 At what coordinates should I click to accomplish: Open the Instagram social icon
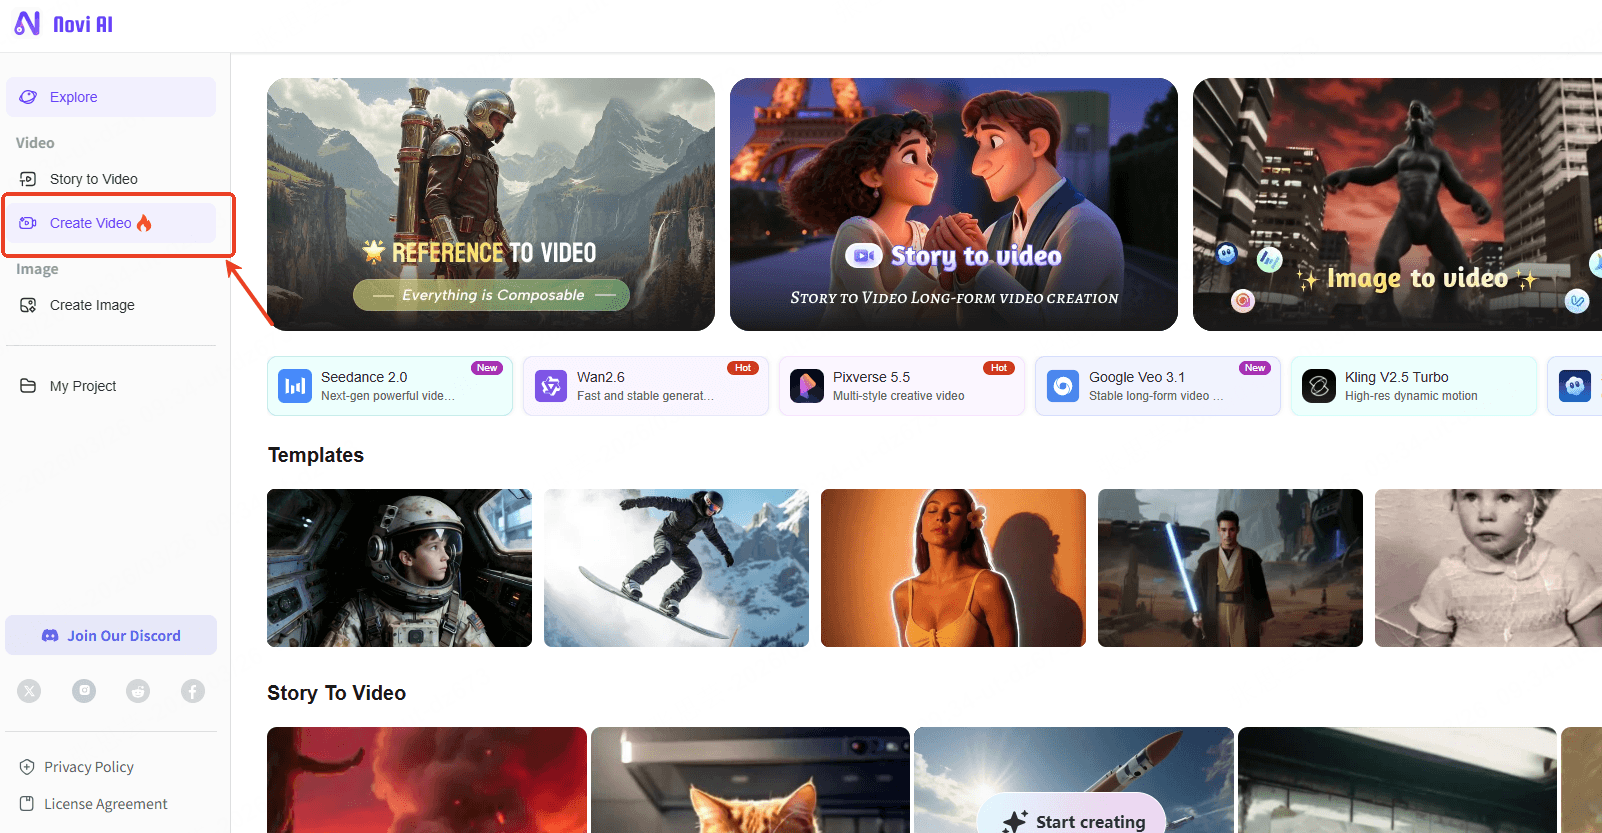click(x=84, y=691)
